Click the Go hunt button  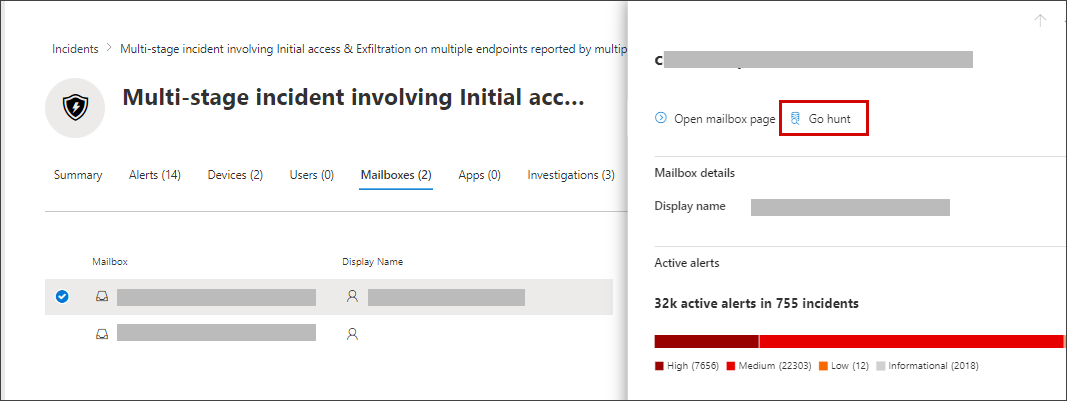(829, 119)
